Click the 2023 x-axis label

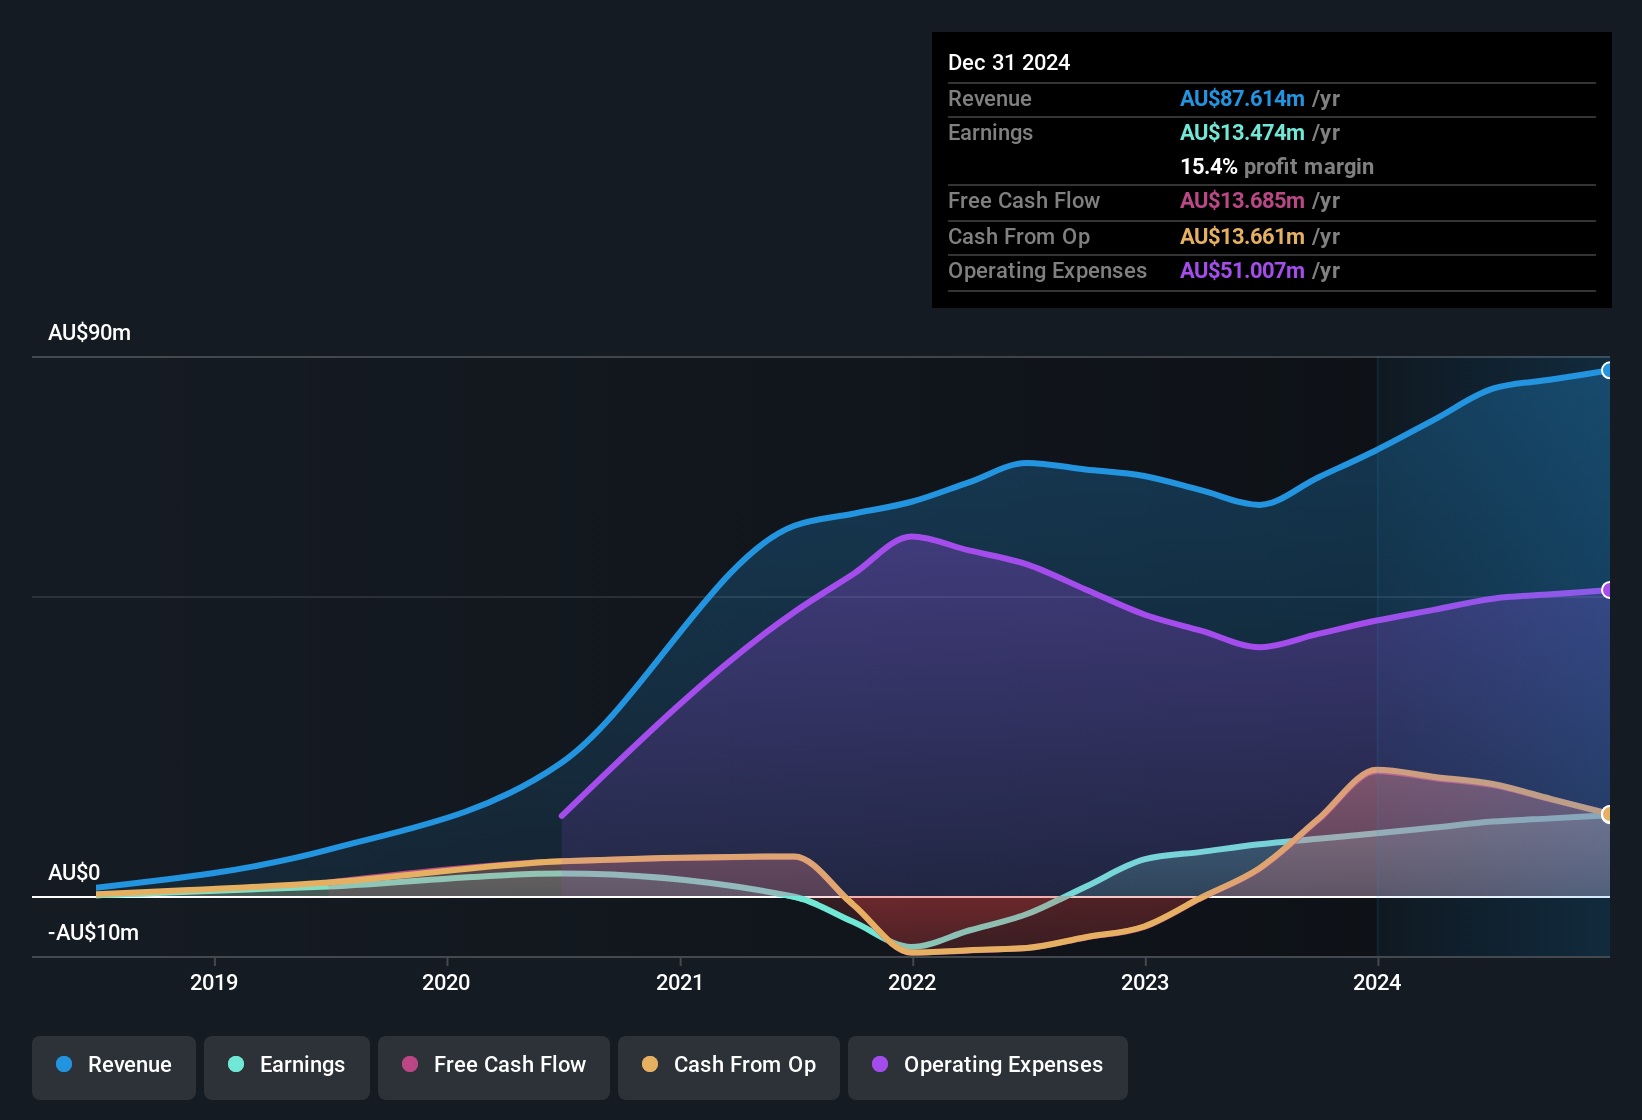click(x=1145, y=982)
